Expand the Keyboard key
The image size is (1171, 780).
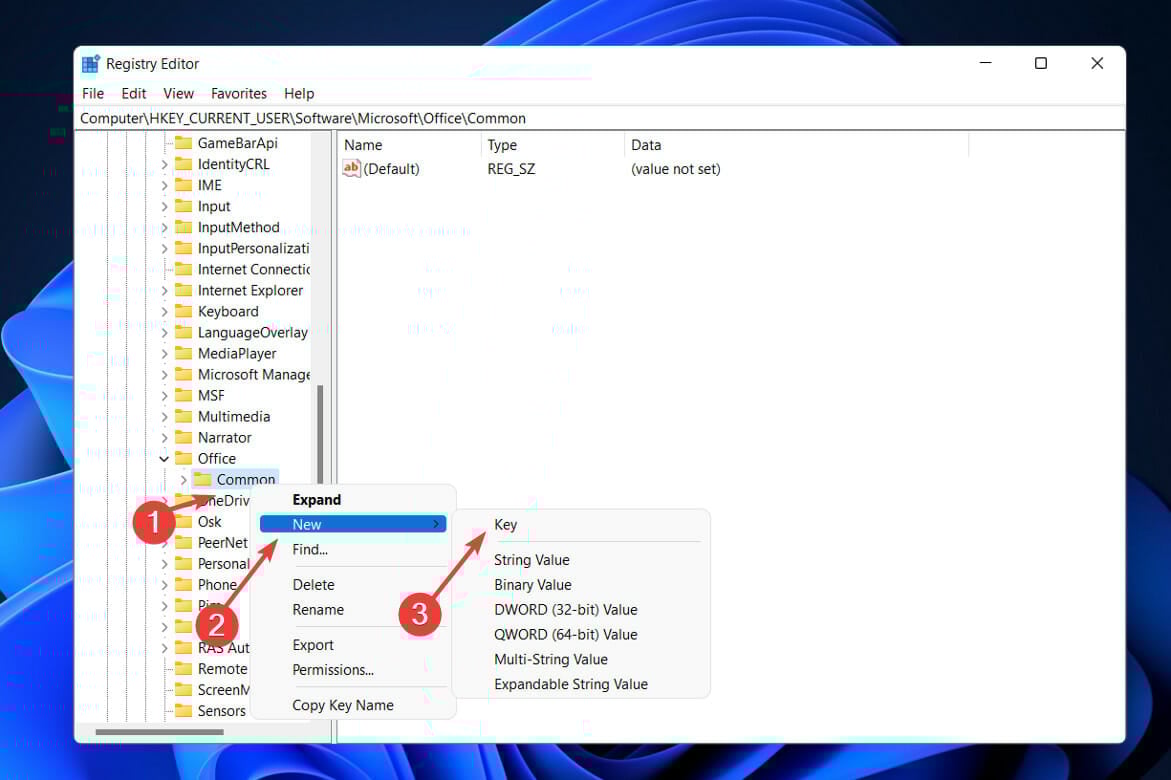[164, 311]
